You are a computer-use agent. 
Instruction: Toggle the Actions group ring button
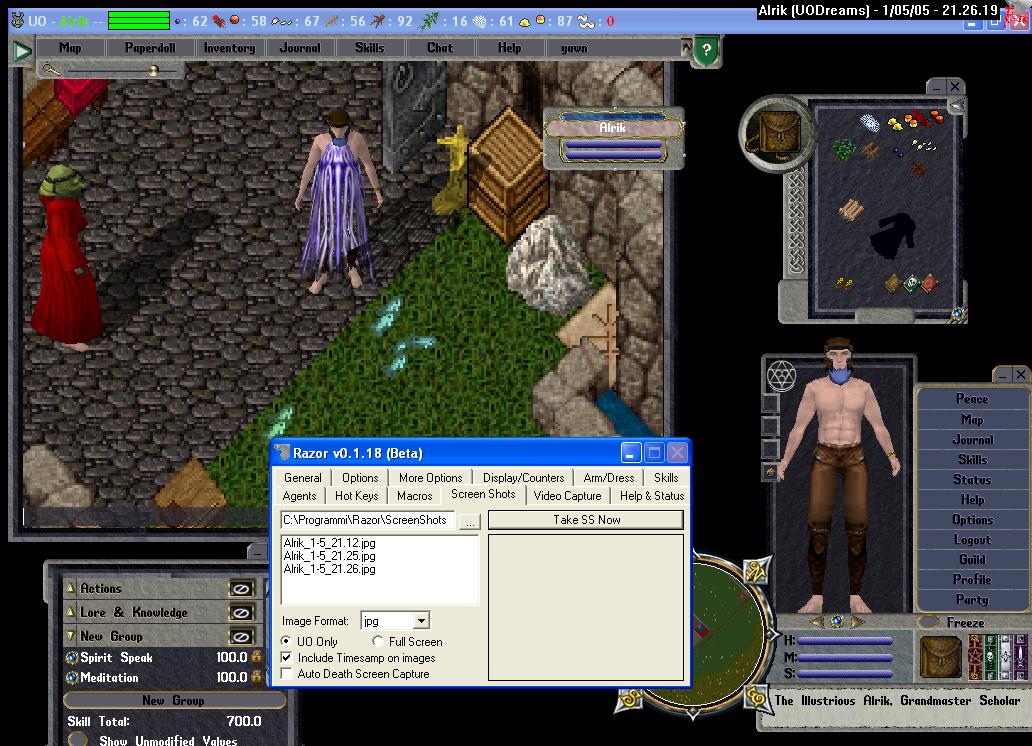click(x=241, y=589)
